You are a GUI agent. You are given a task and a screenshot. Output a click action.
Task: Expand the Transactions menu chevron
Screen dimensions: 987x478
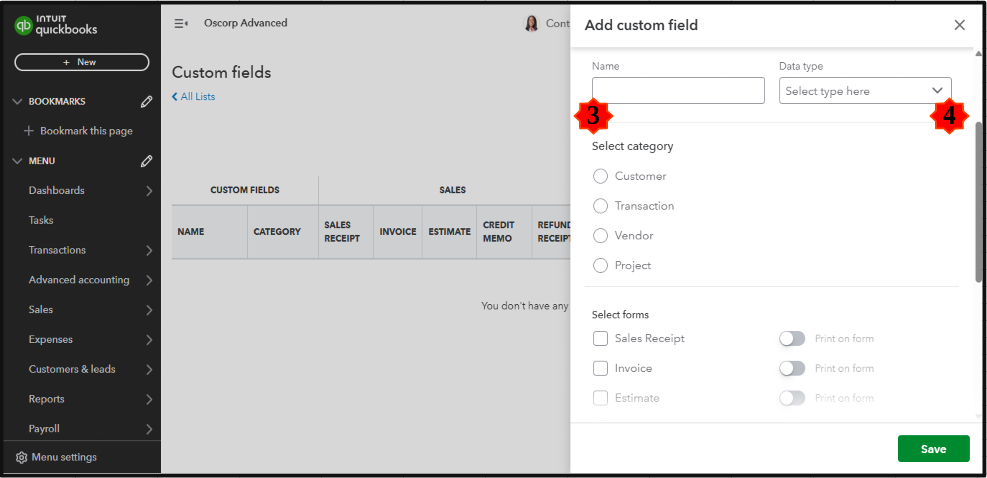[149, 250]
